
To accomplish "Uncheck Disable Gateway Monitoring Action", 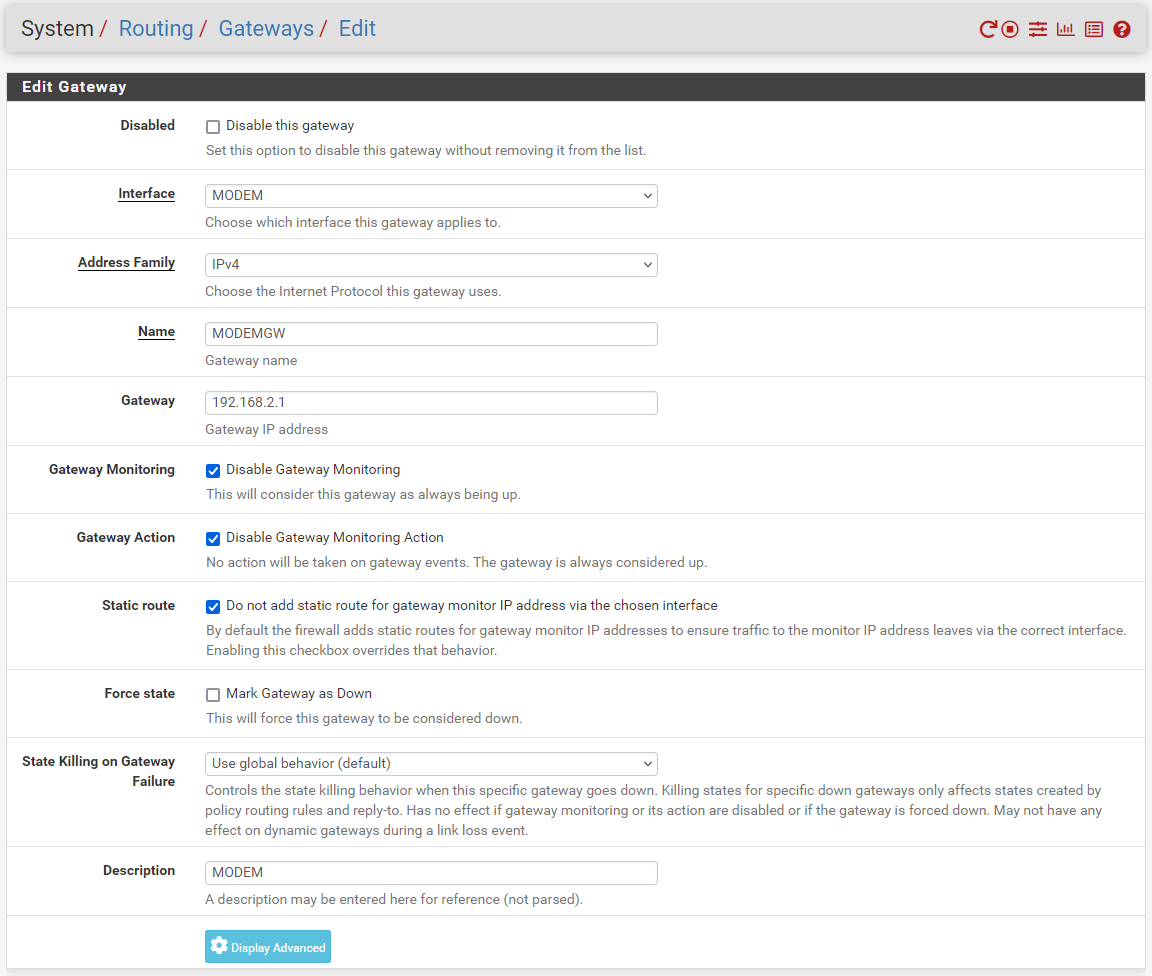I will 213,539.
